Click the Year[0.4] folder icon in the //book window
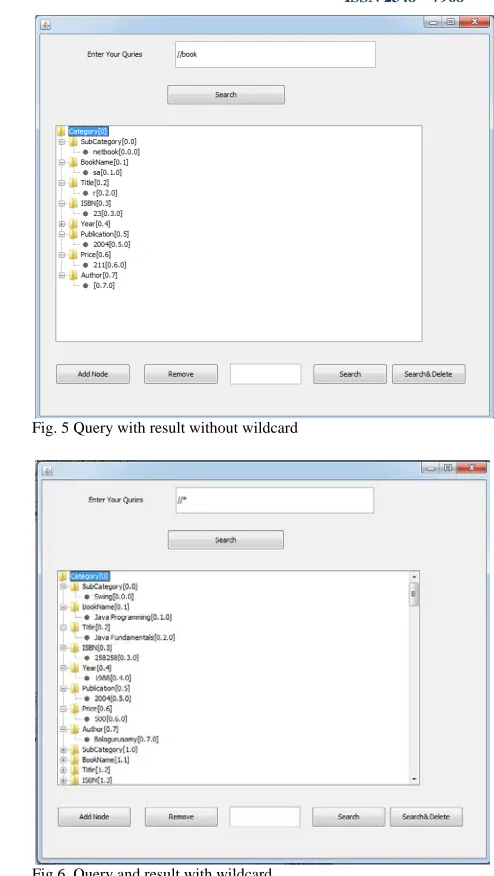The width and height of the screenshot is (494, 876). tap(73, 223)
